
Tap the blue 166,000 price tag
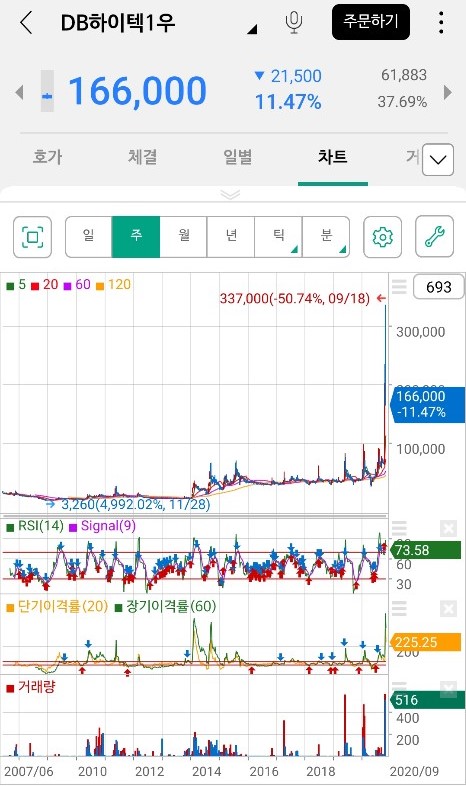(x=427, y=404)
